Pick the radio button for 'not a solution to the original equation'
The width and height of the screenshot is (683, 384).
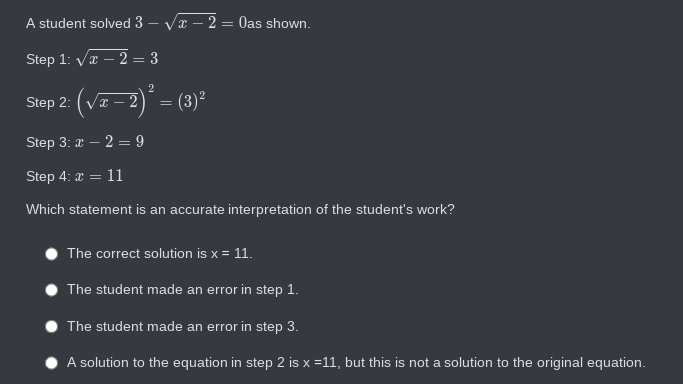tap(51, 363)
